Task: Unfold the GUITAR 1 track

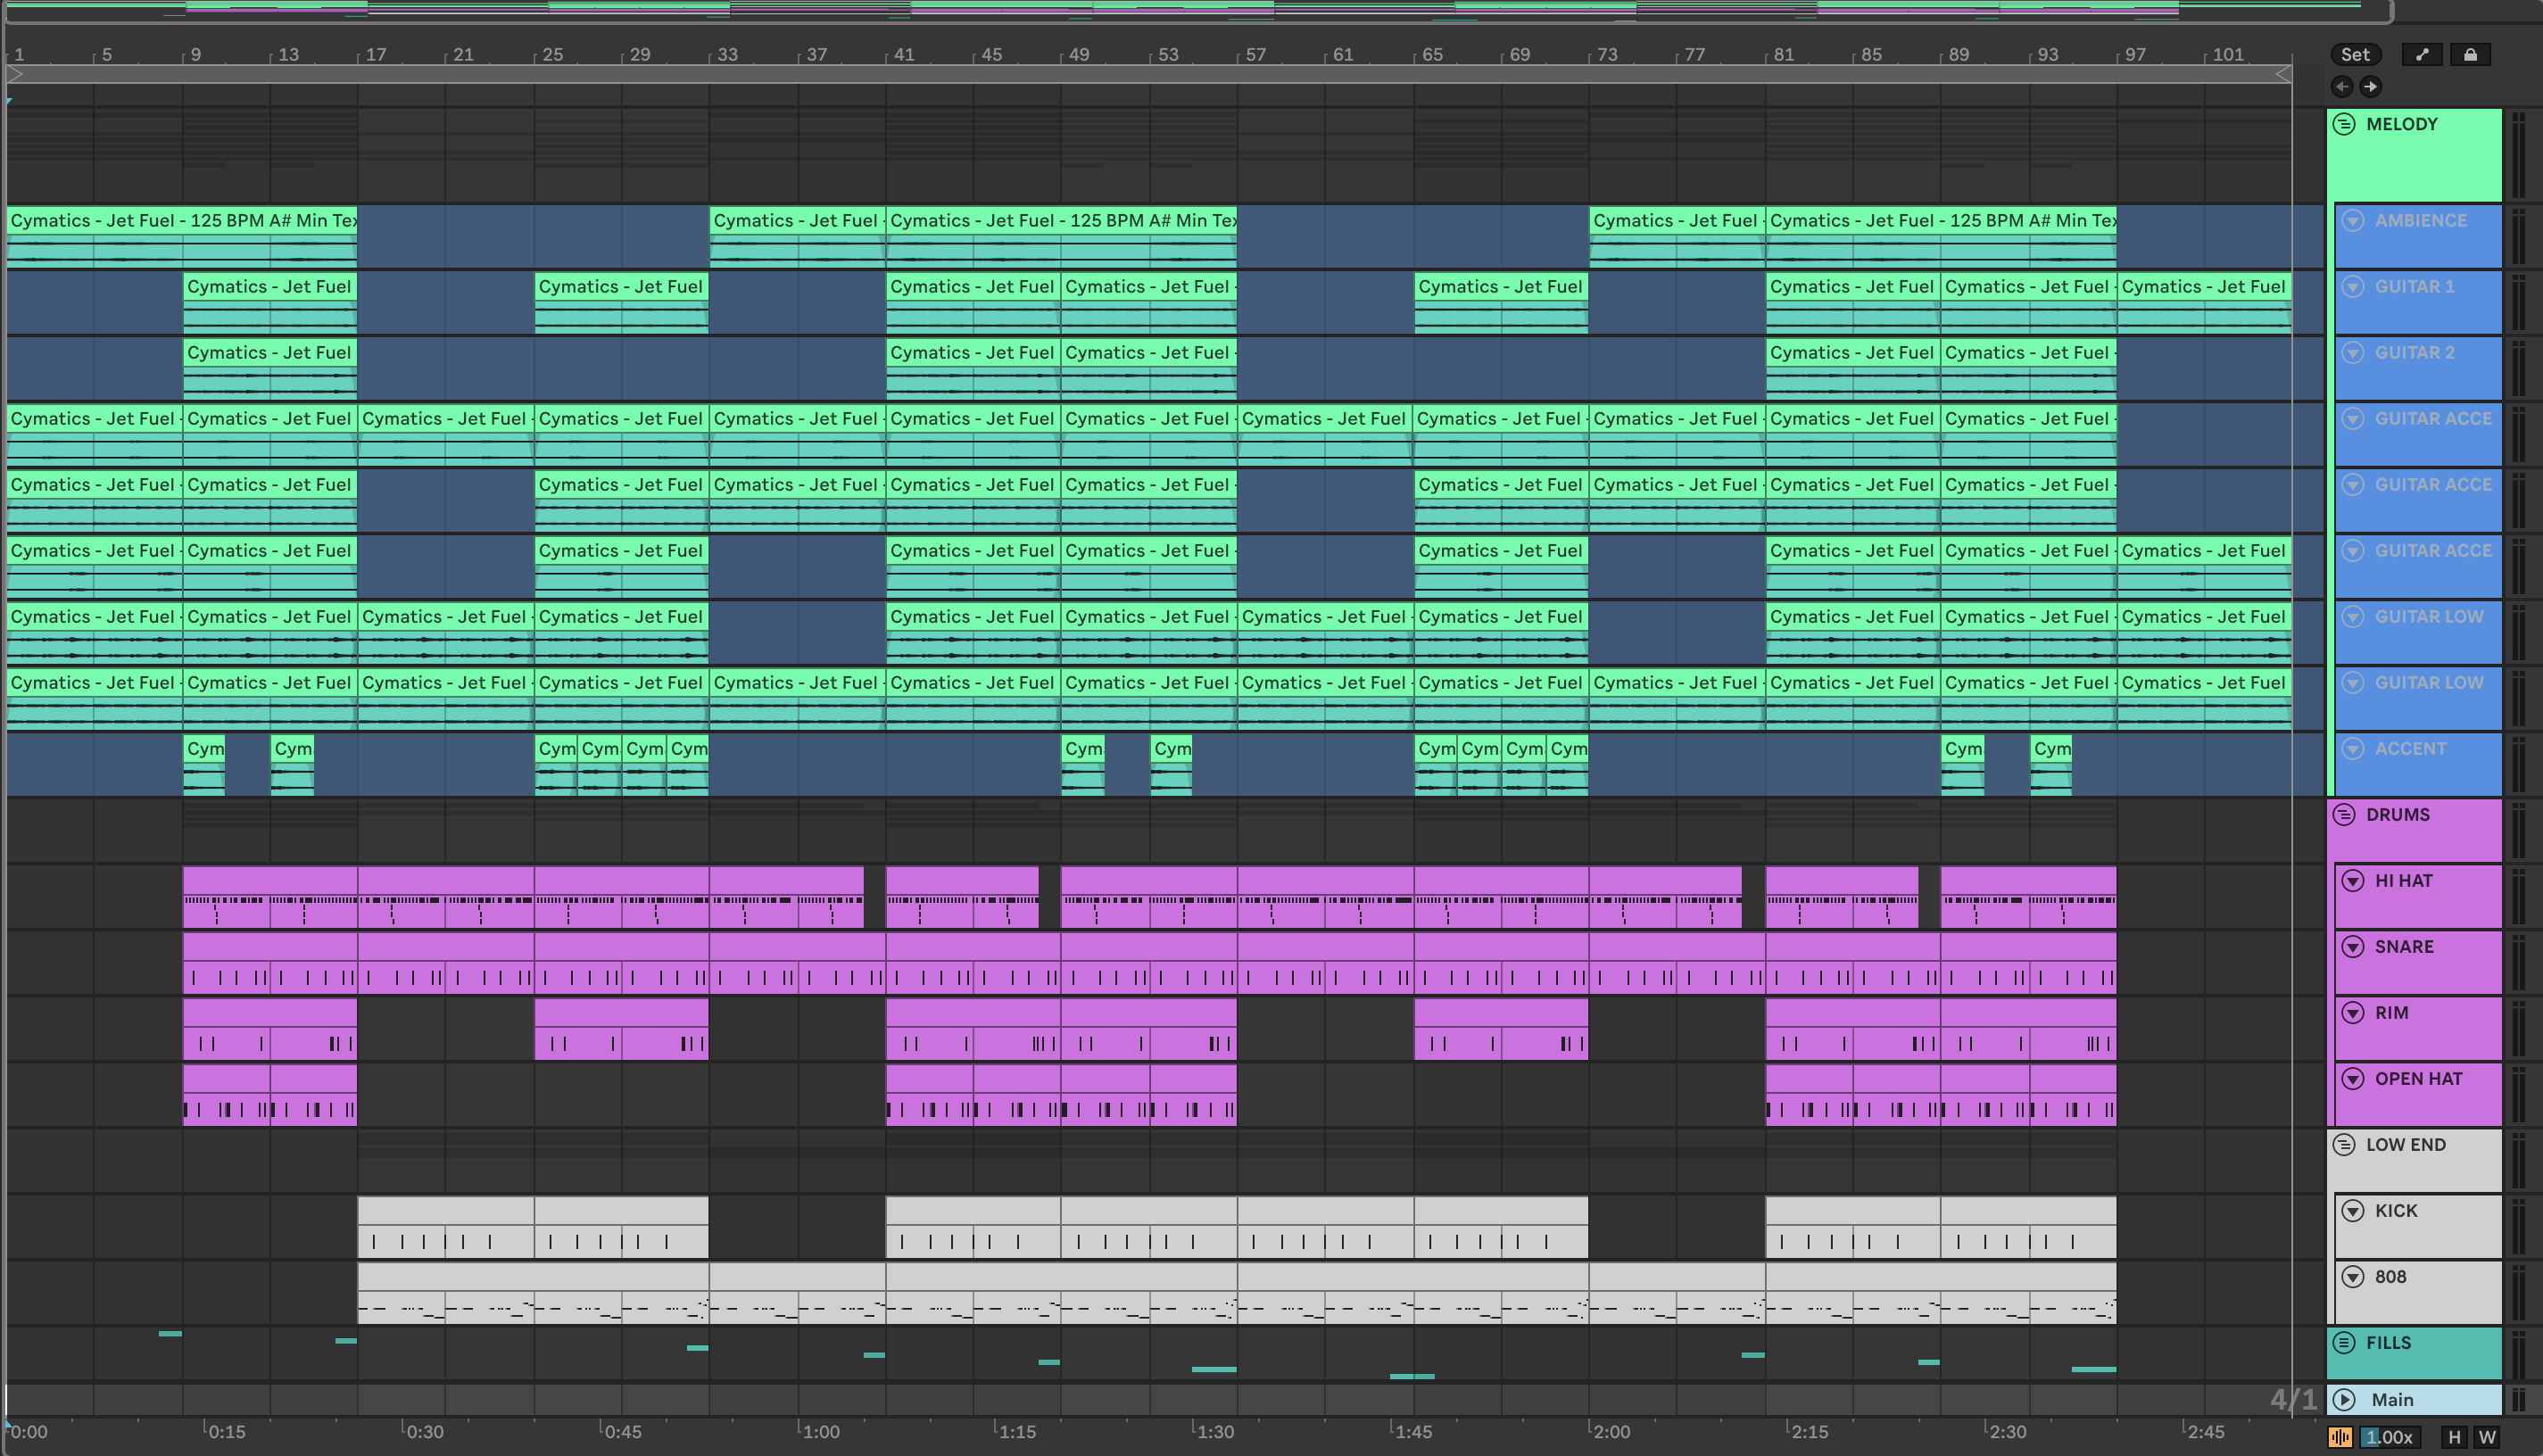Action: [2353, 287]
